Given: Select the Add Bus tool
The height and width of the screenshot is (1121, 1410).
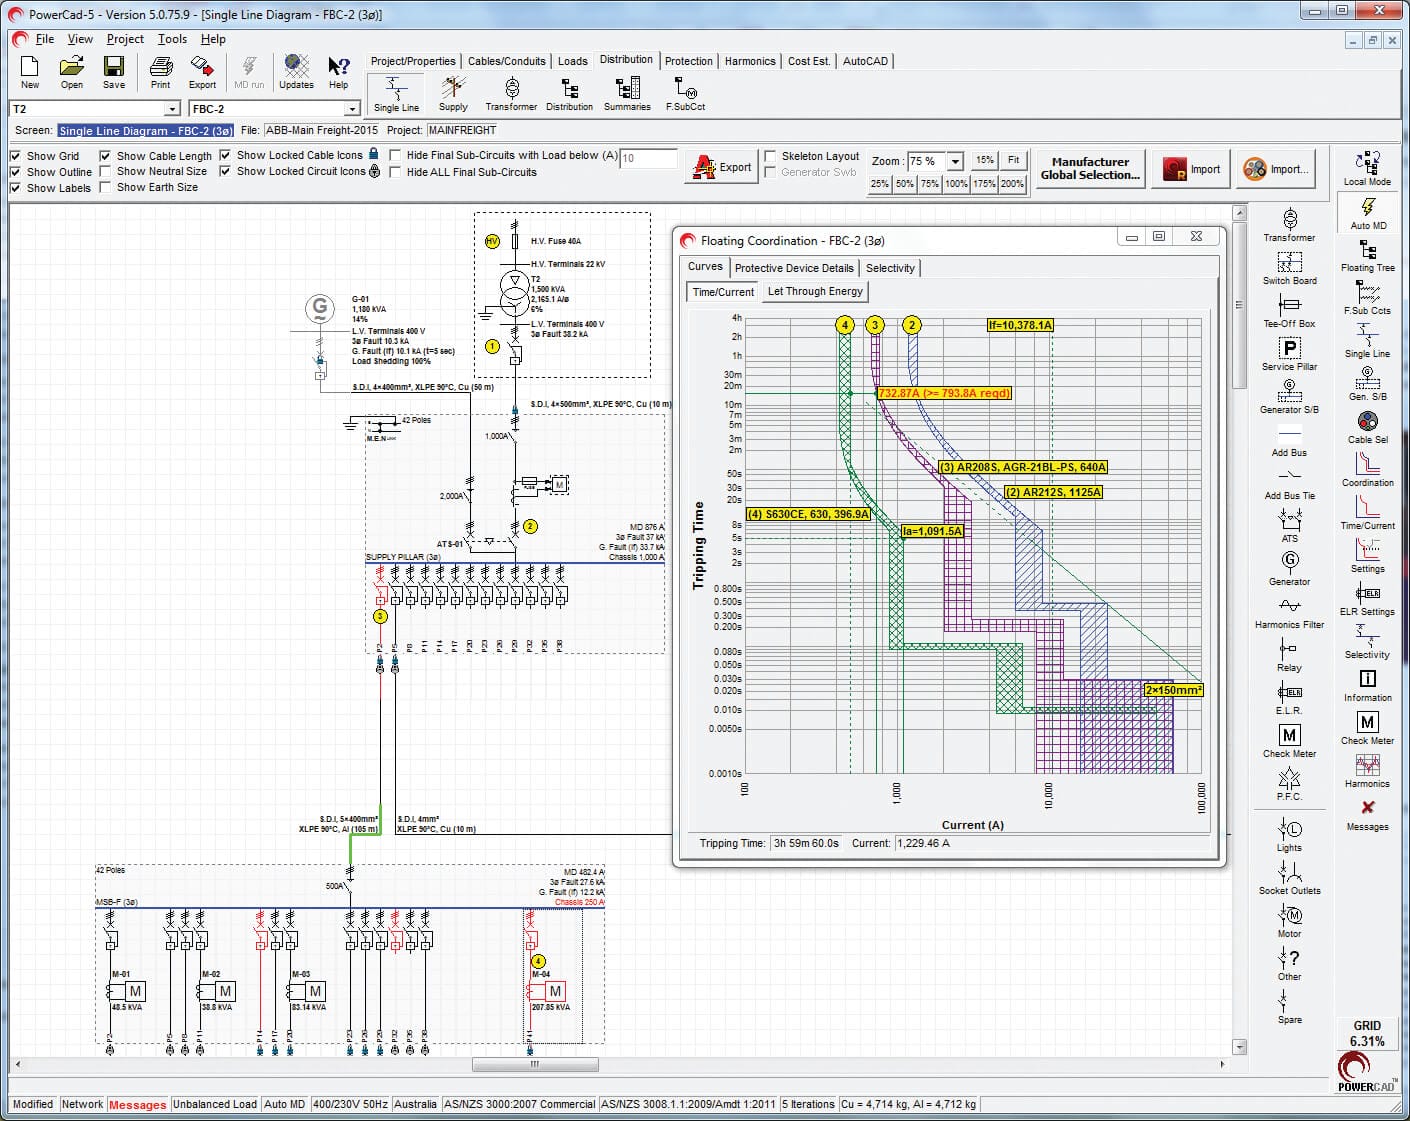Looking at the screenshot, I should 1288,443.
